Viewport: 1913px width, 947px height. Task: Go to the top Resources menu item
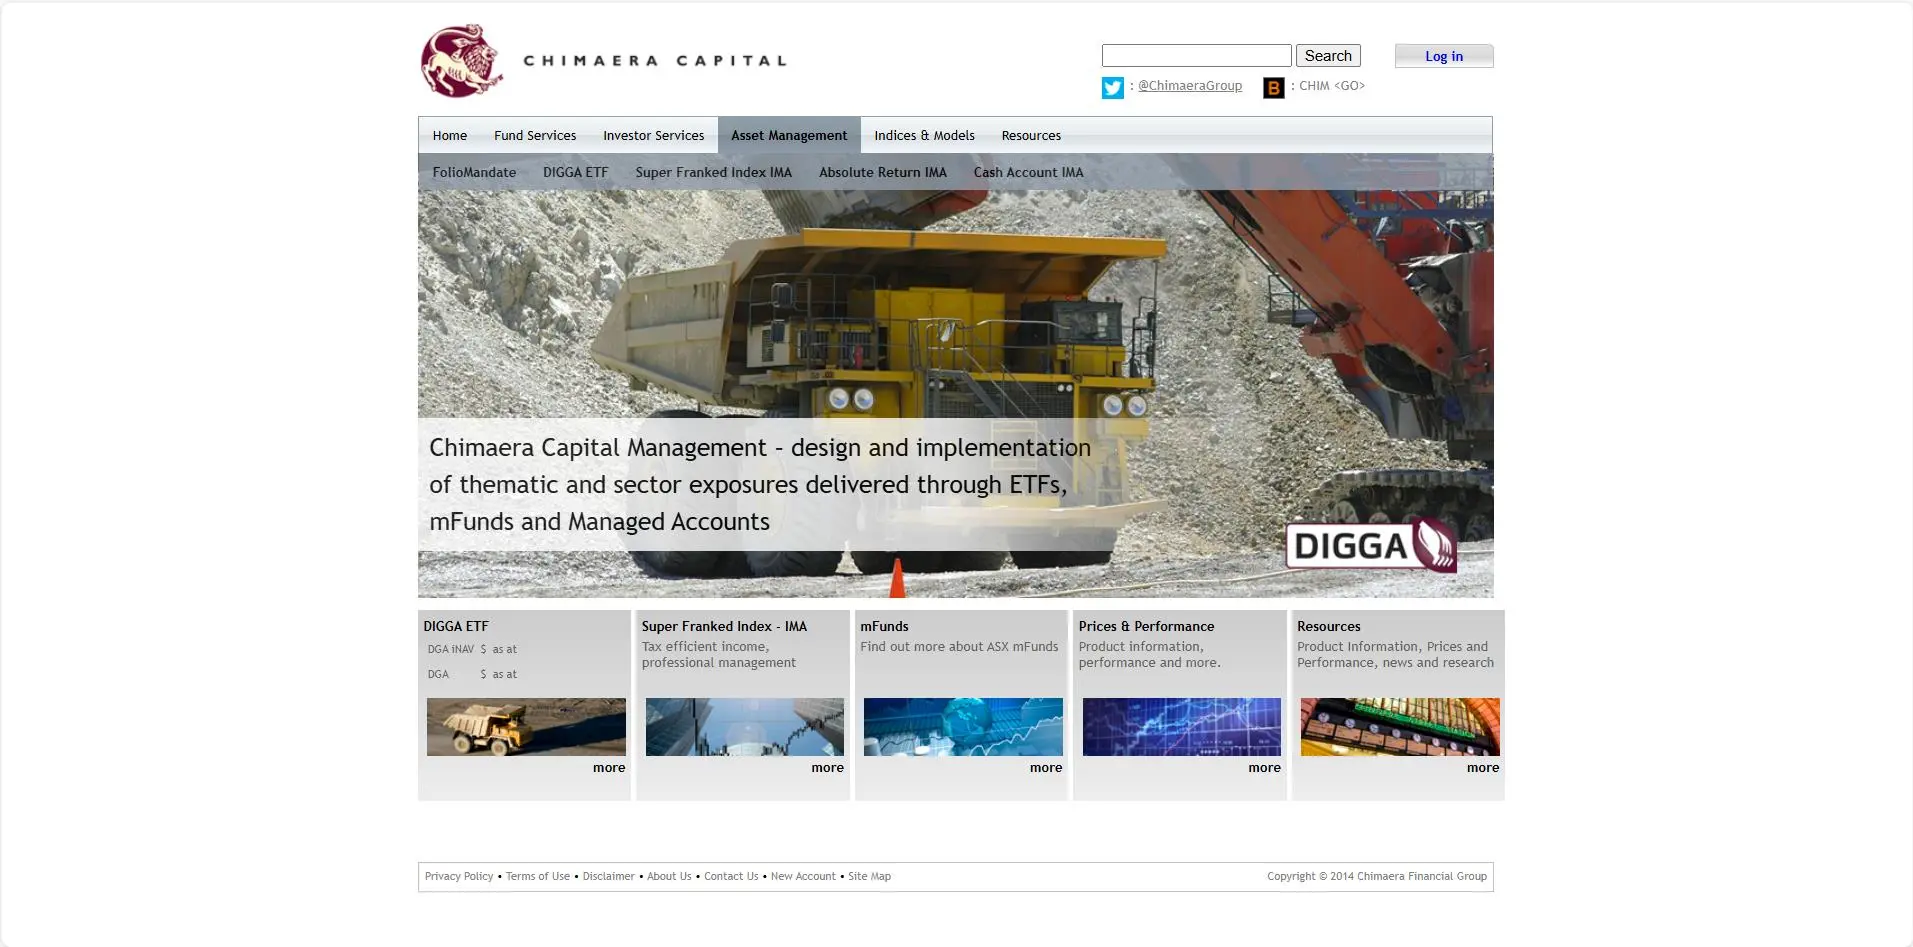click(x=1031, y=135)
